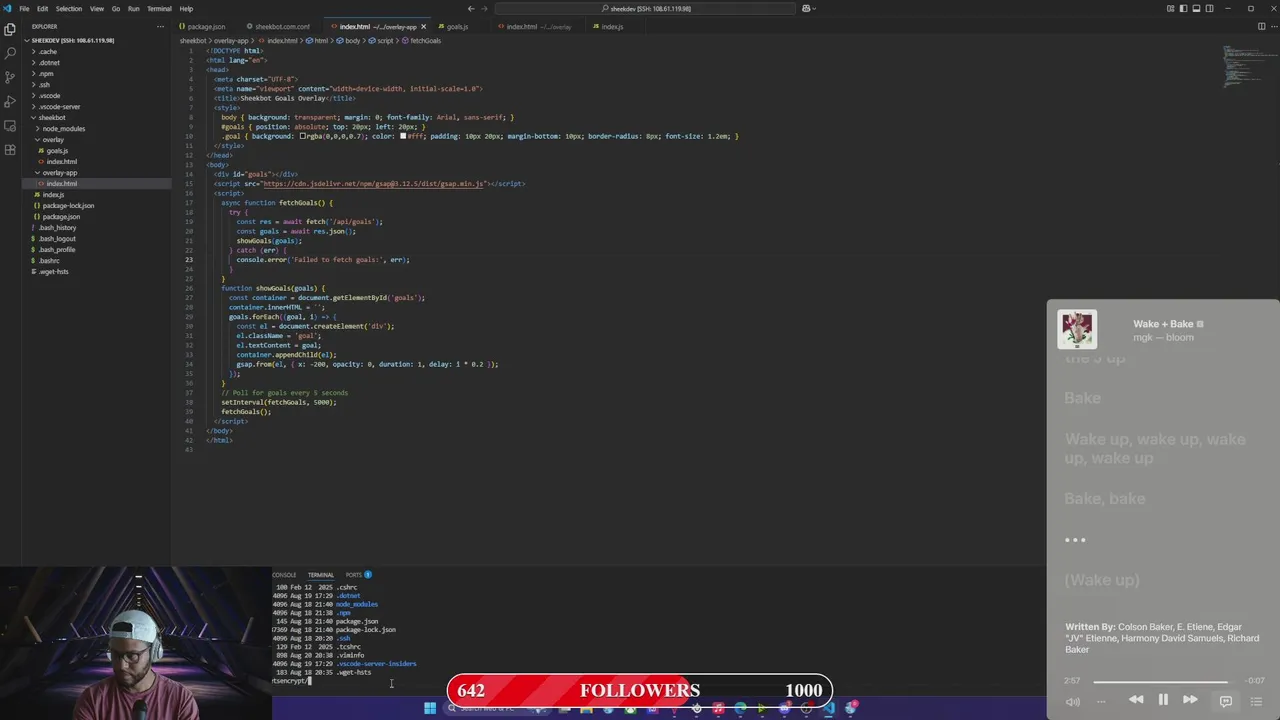Go to previous track in music player
Image resolution: width=1280 pixels, height=720 pixels.
[x=1136, y=700]
